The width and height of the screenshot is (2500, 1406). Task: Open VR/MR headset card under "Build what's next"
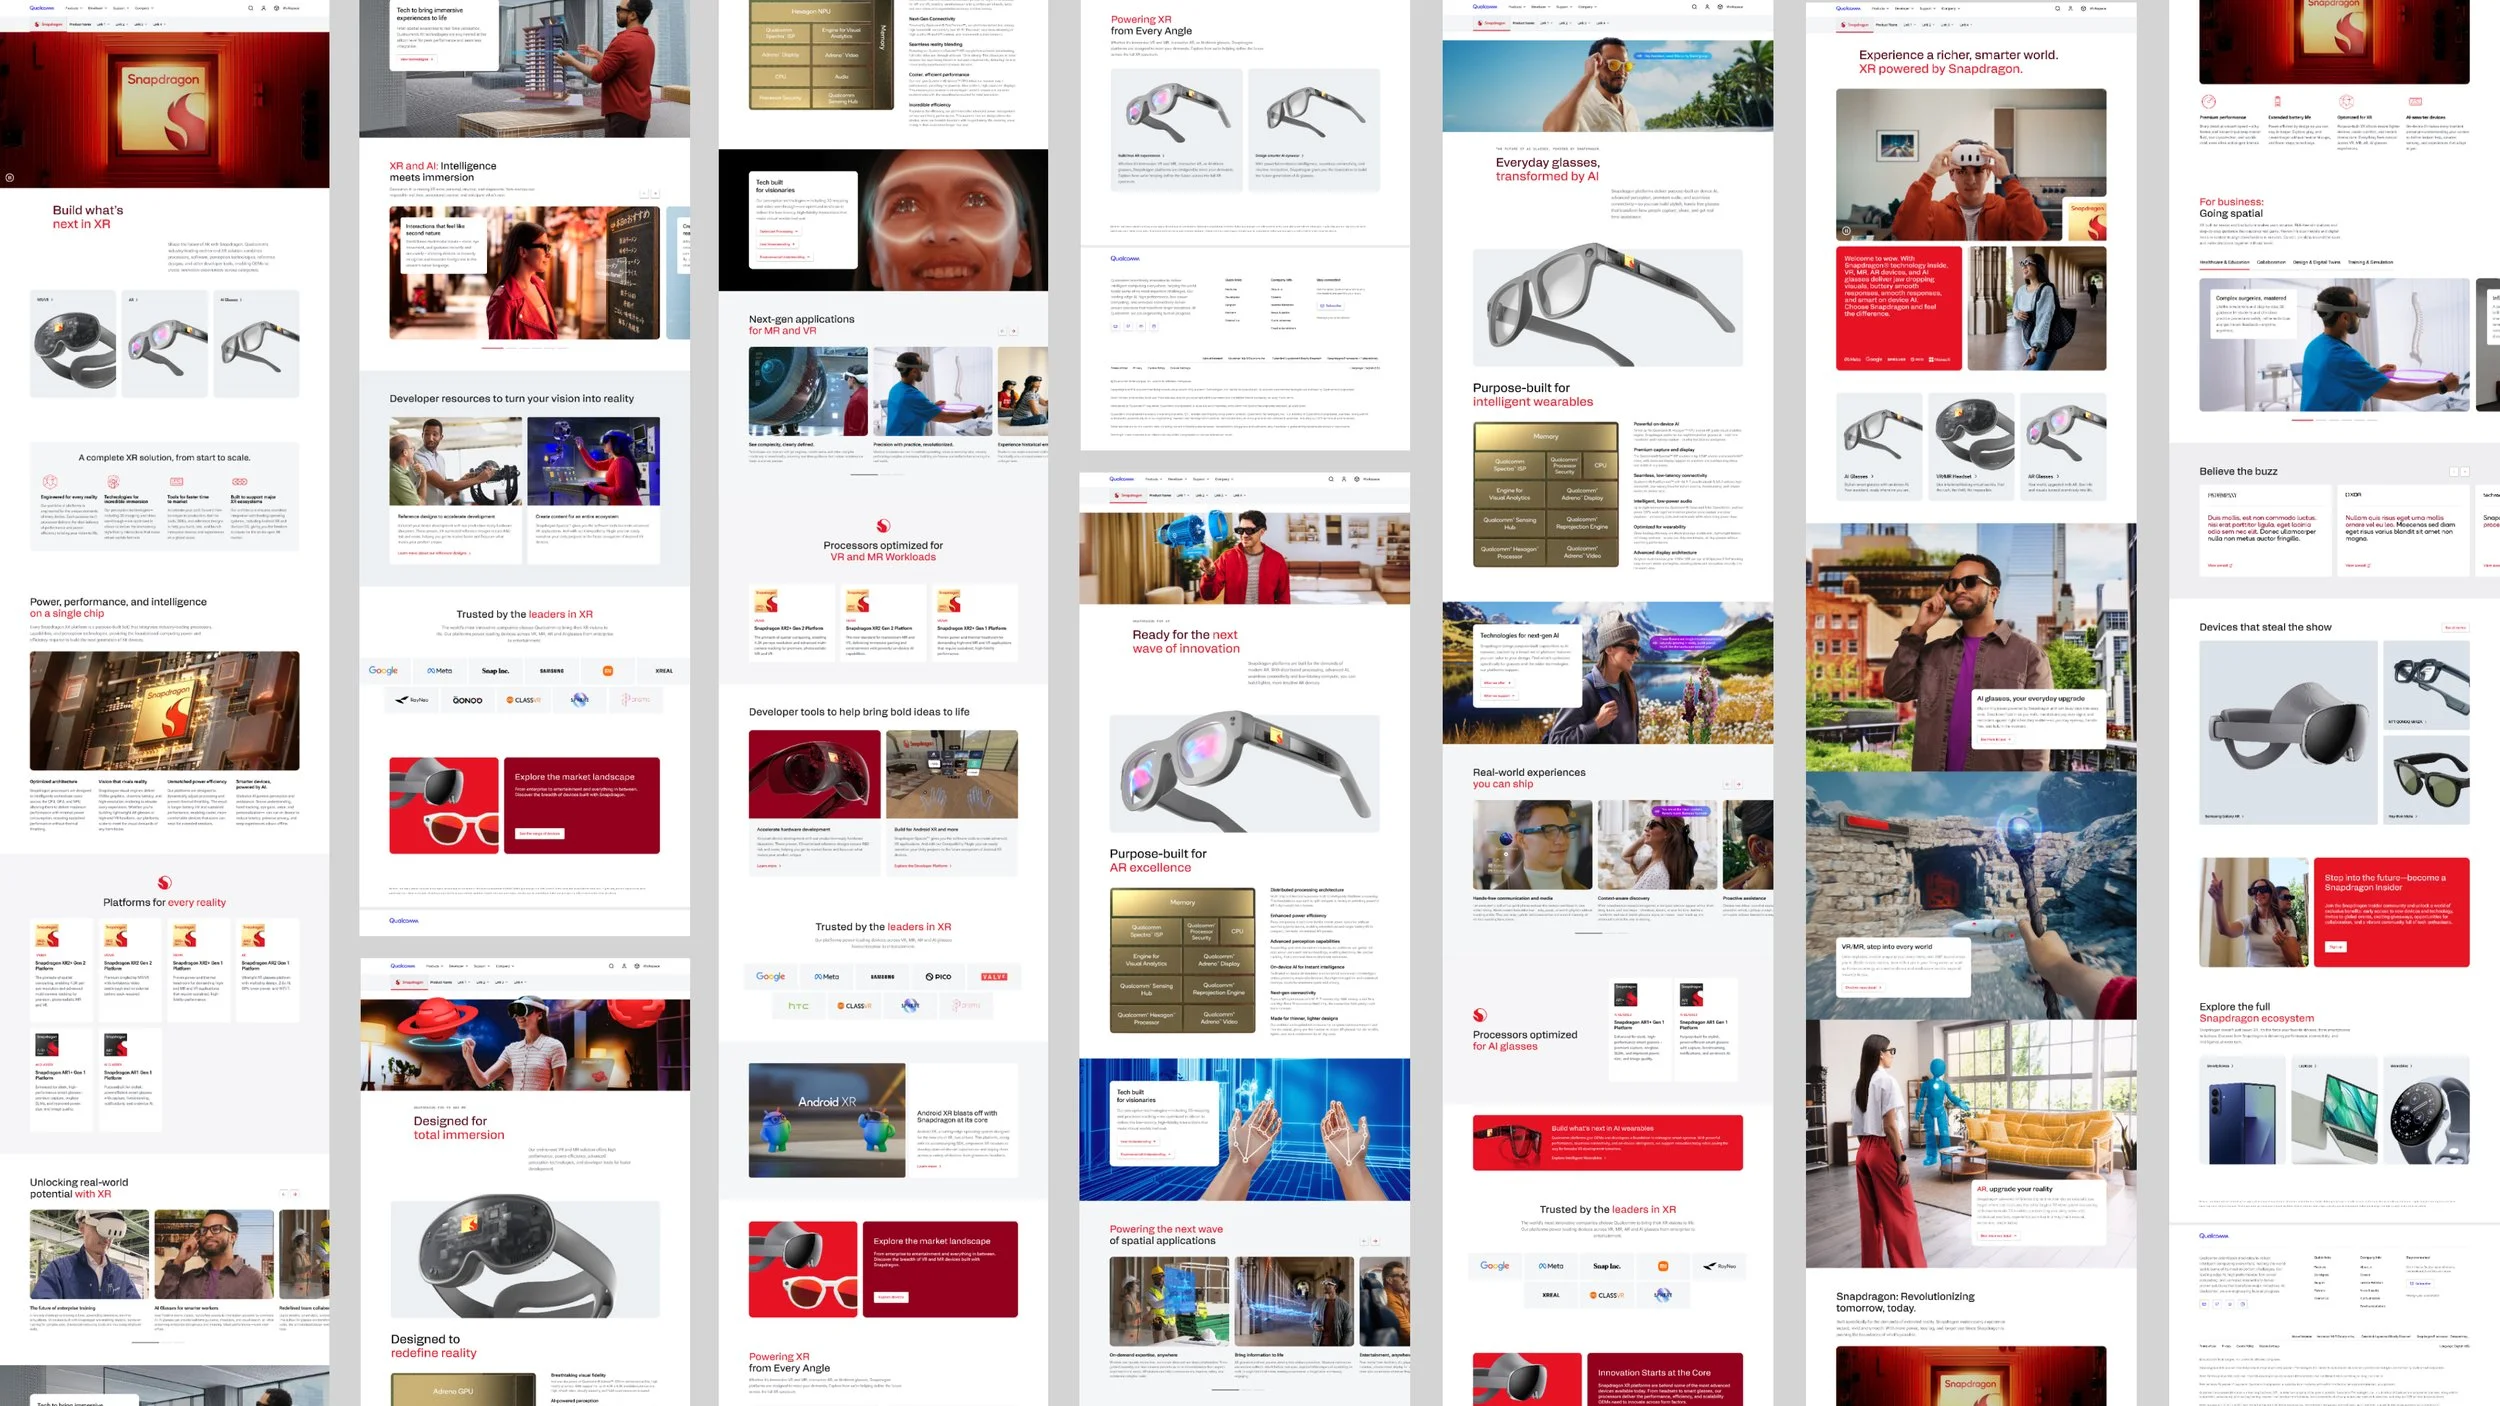[x=72, y=345]
